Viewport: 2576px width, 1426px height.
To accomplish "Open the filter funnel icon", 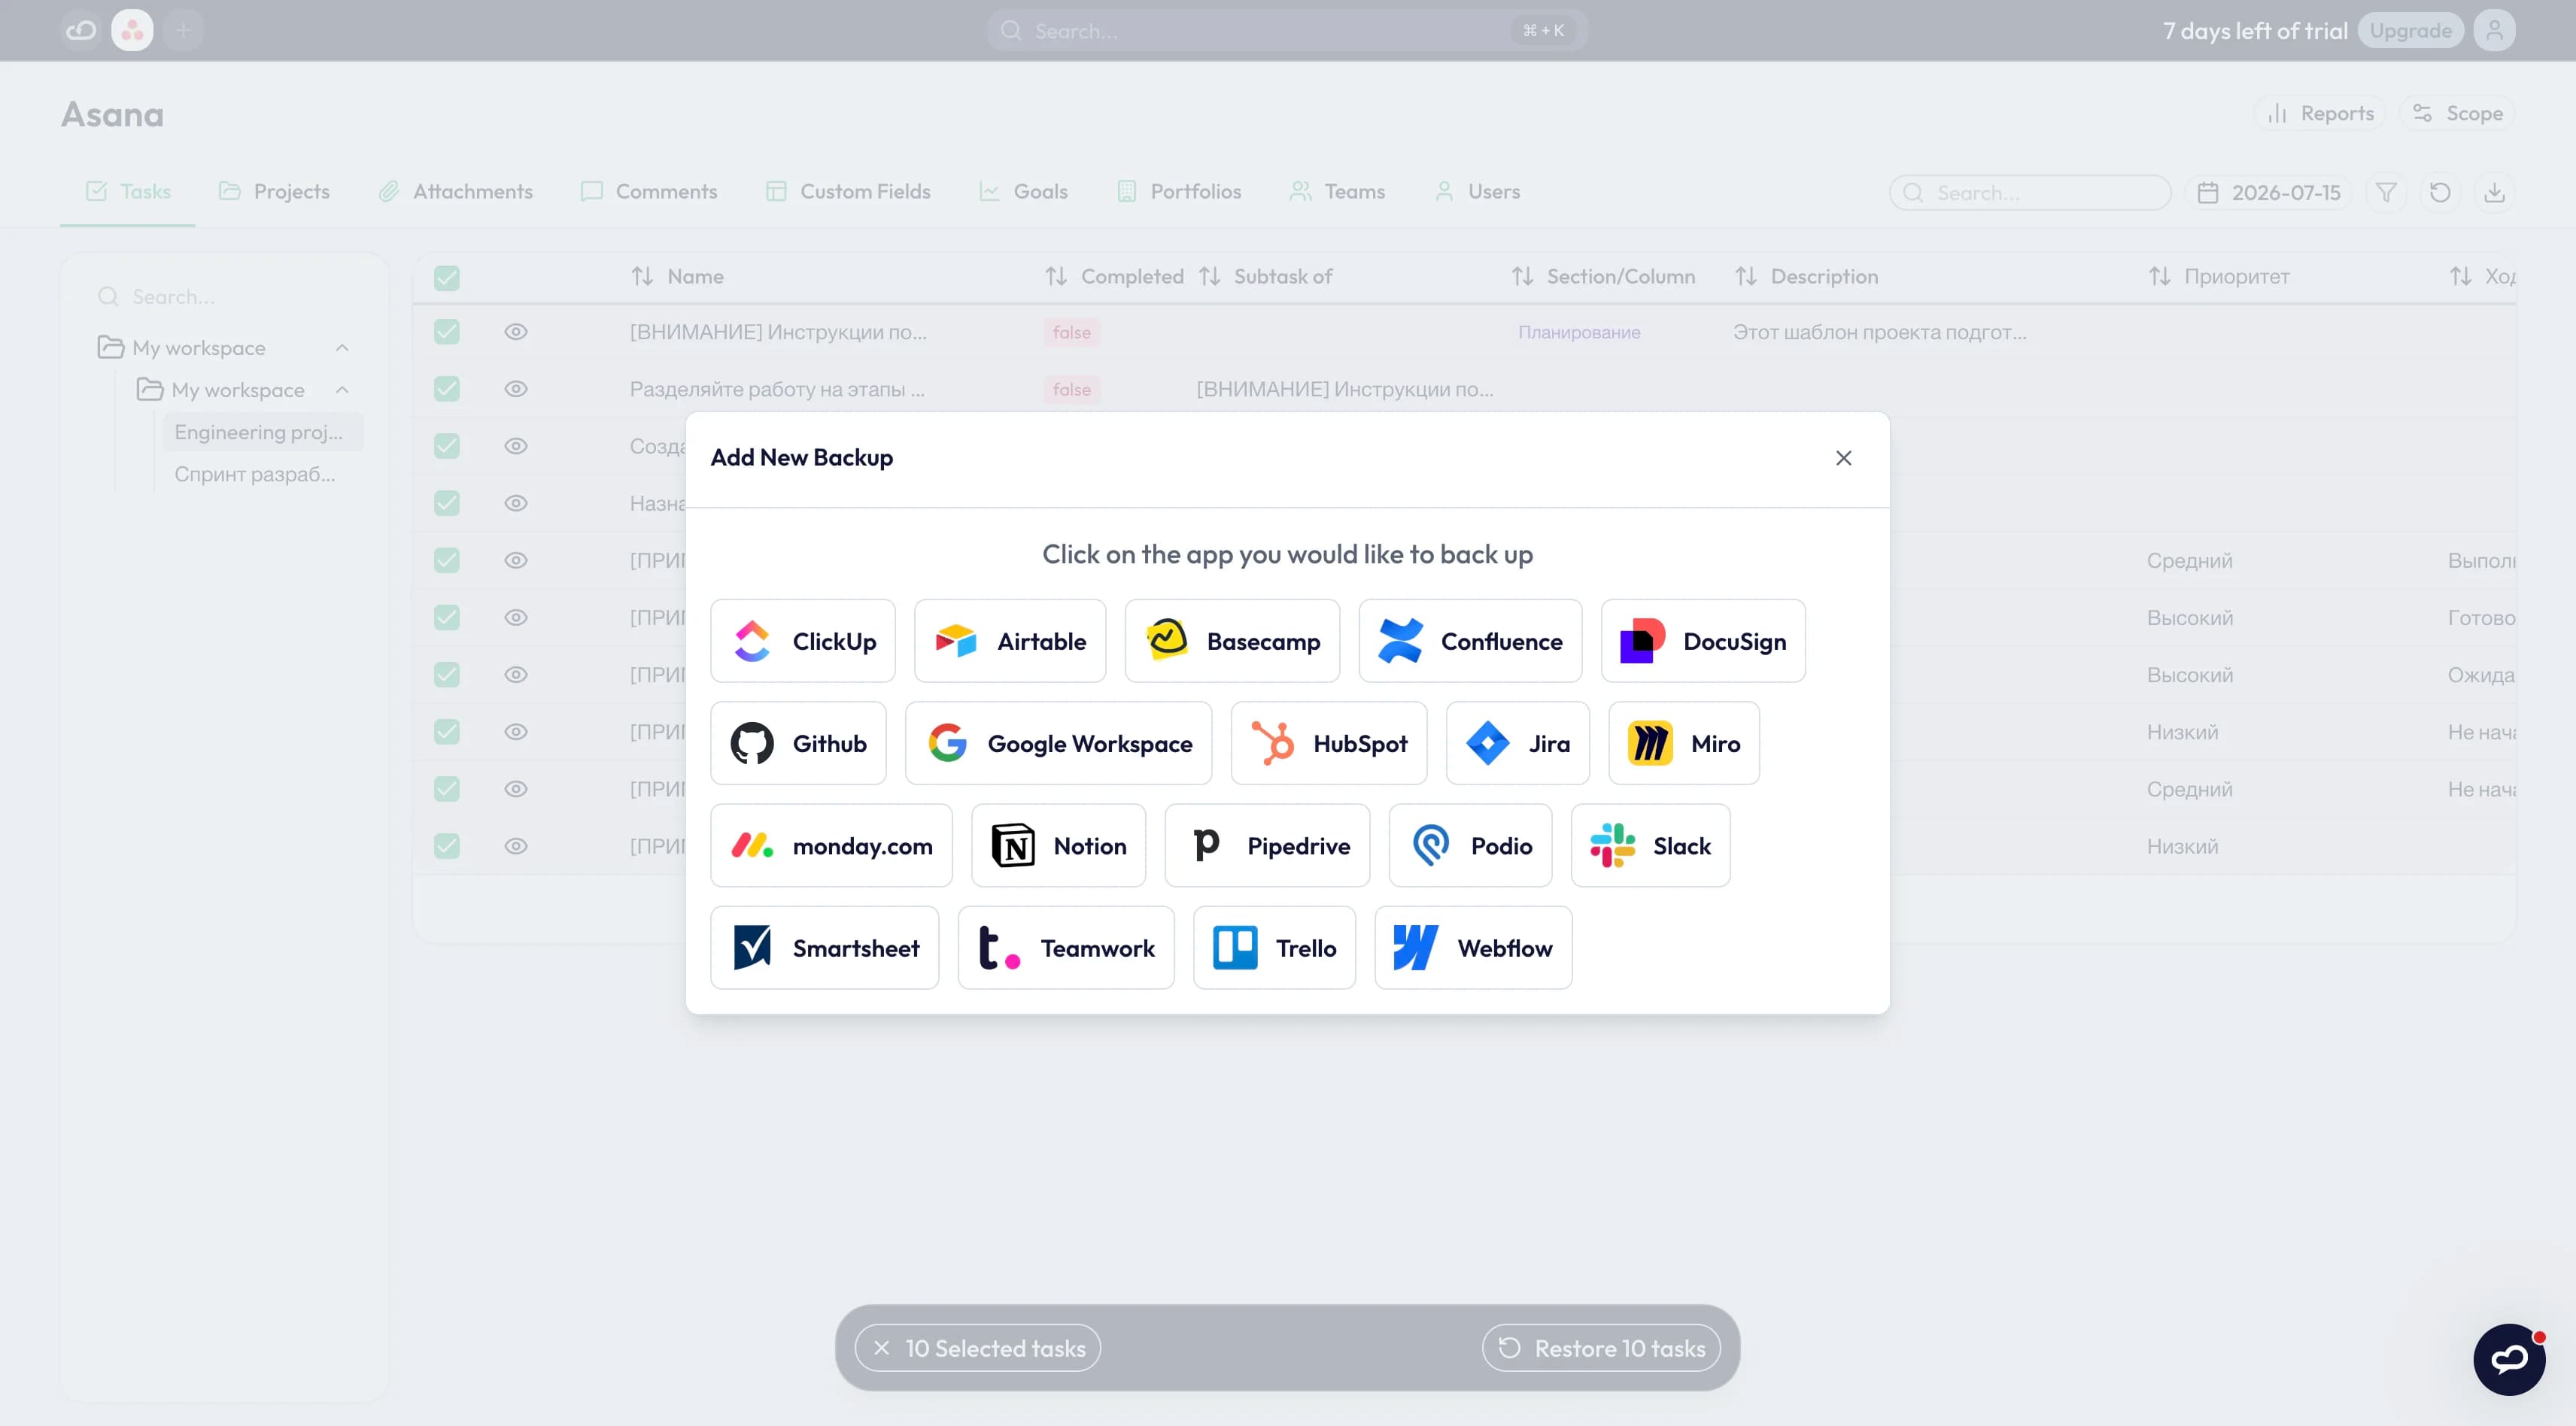I will coord(2386,192).
